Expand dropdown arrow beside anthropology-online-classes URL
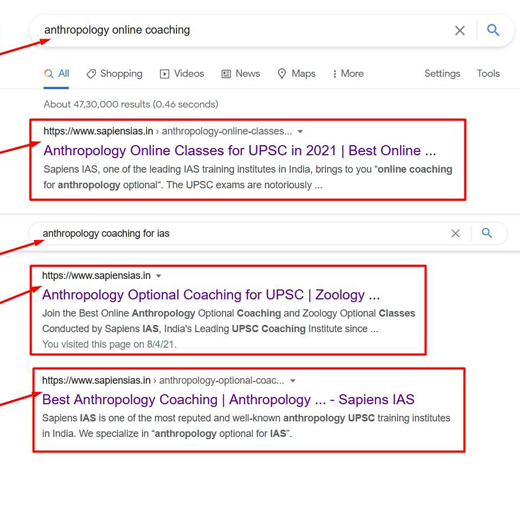This screenshot has width=520, height=530. pos(300,131)
